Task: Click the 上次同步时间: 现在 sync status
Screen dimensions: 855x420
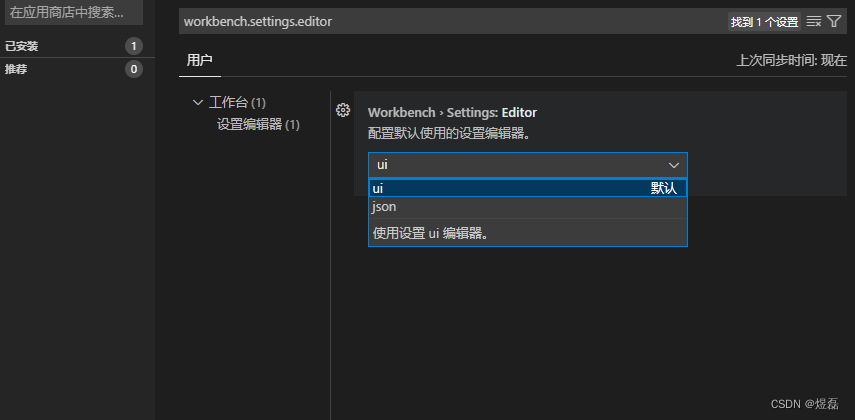Action: click(x=792, y=61)
